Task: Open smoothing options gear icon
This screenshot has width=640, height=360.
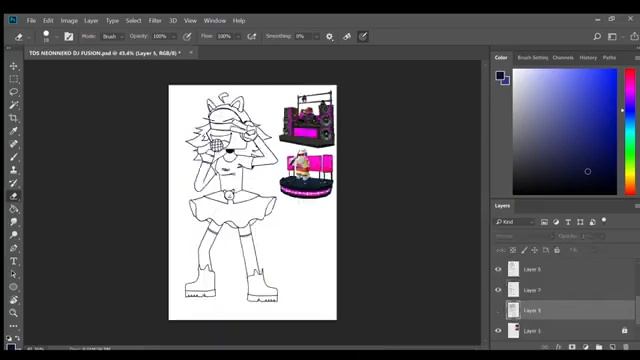Action: coord(329,37)
